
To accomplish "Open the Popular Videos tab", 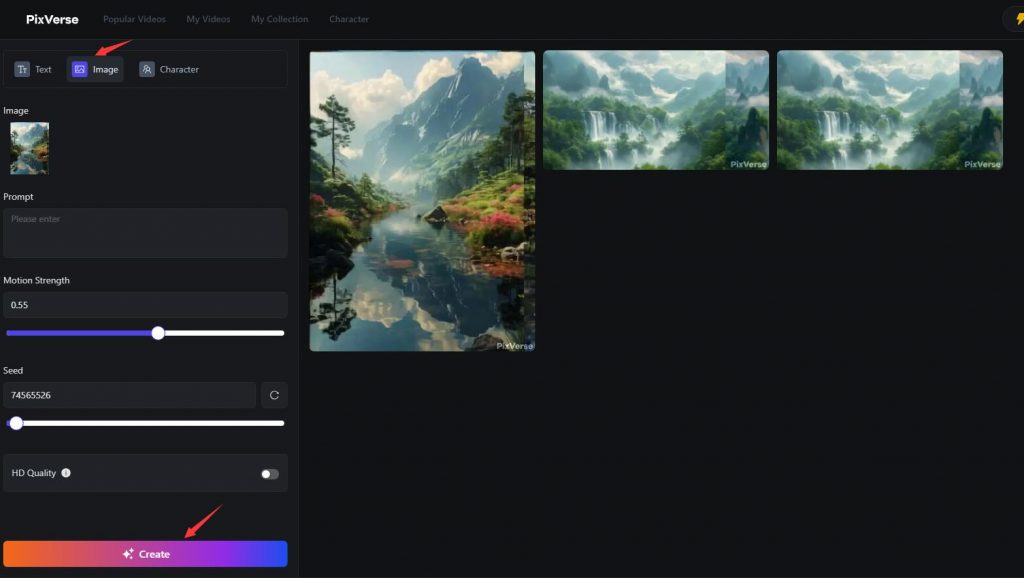I will (x=134, y=19).
